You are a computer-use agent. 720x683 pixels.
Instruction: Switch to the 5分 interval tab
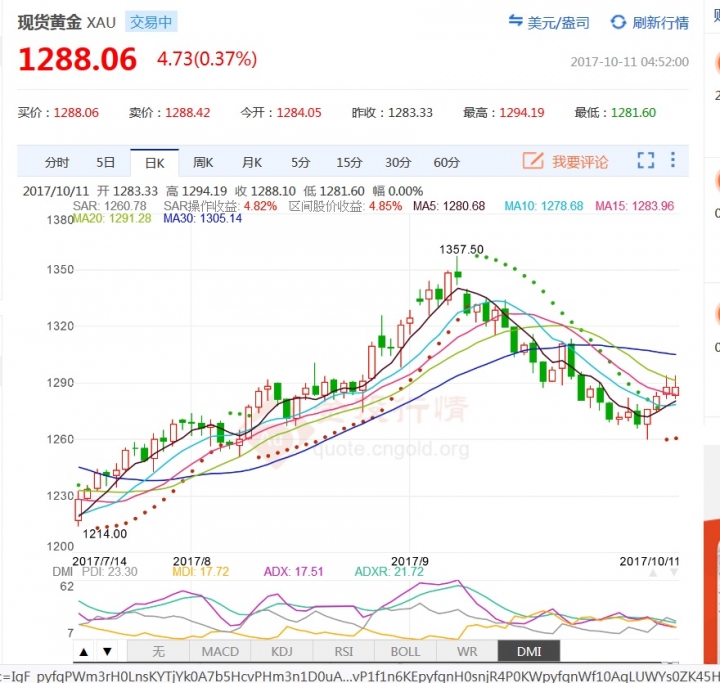click(300, 163)
